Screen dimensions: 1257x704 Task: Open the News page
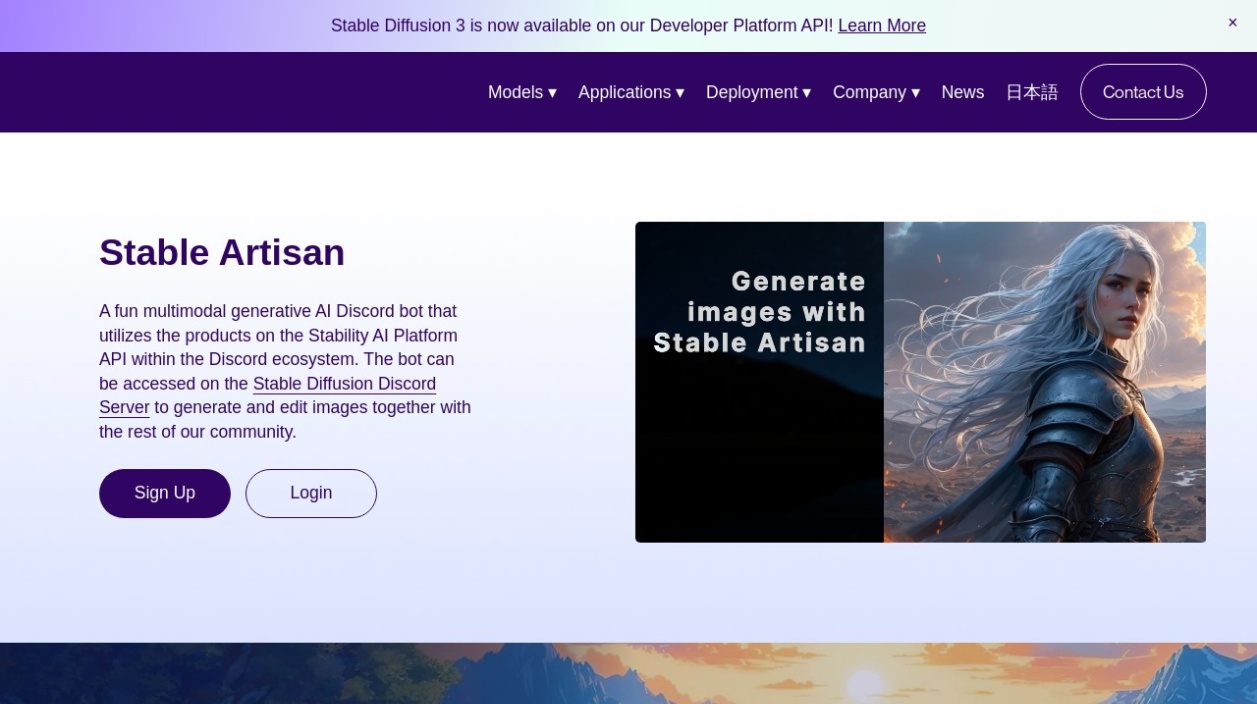point(962,92)
